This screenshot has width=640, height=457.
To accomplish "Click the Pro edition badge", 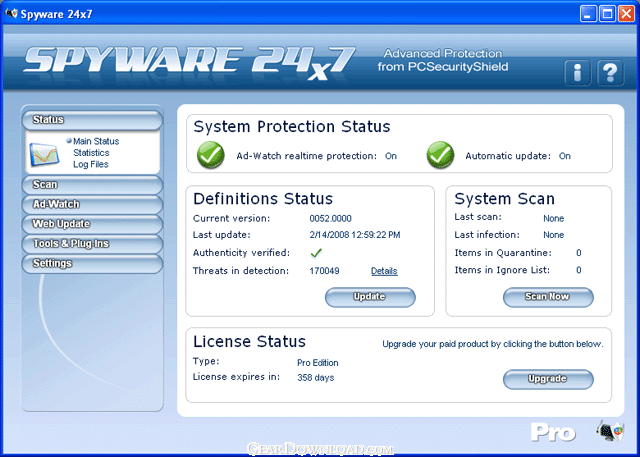I will 553,433.
